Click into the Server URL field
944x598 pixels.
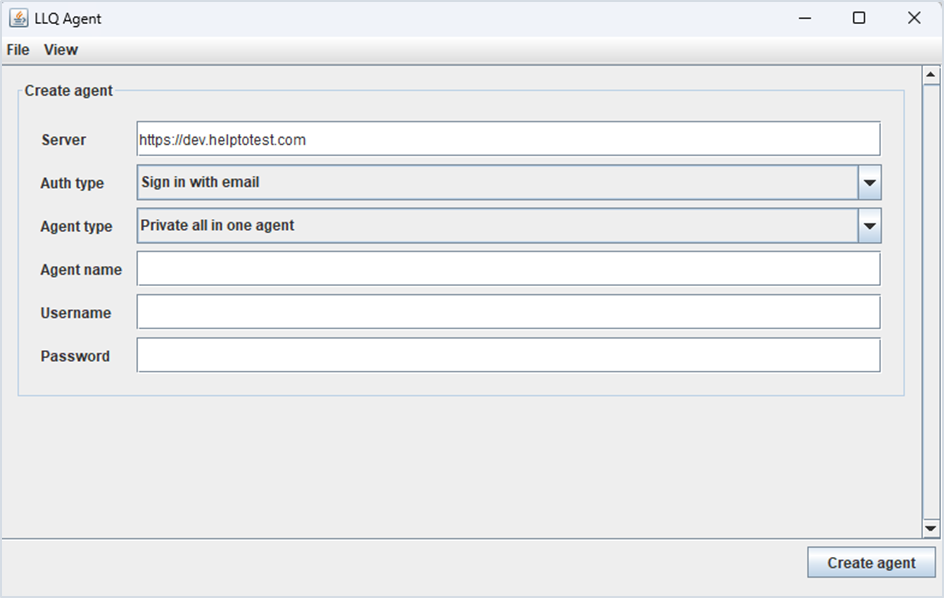(508, 140)
